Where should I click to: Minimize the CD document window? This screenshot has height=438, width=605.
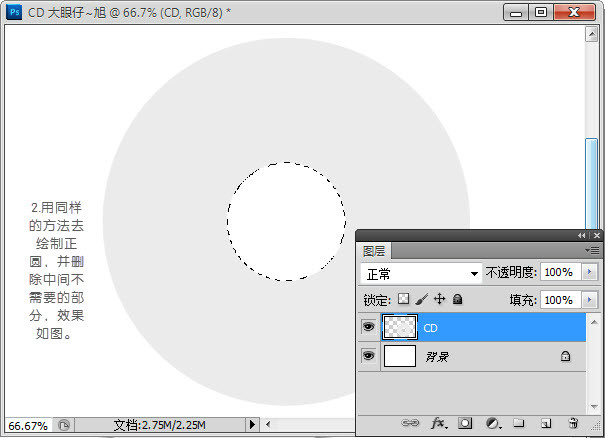(x=516, y=12)
